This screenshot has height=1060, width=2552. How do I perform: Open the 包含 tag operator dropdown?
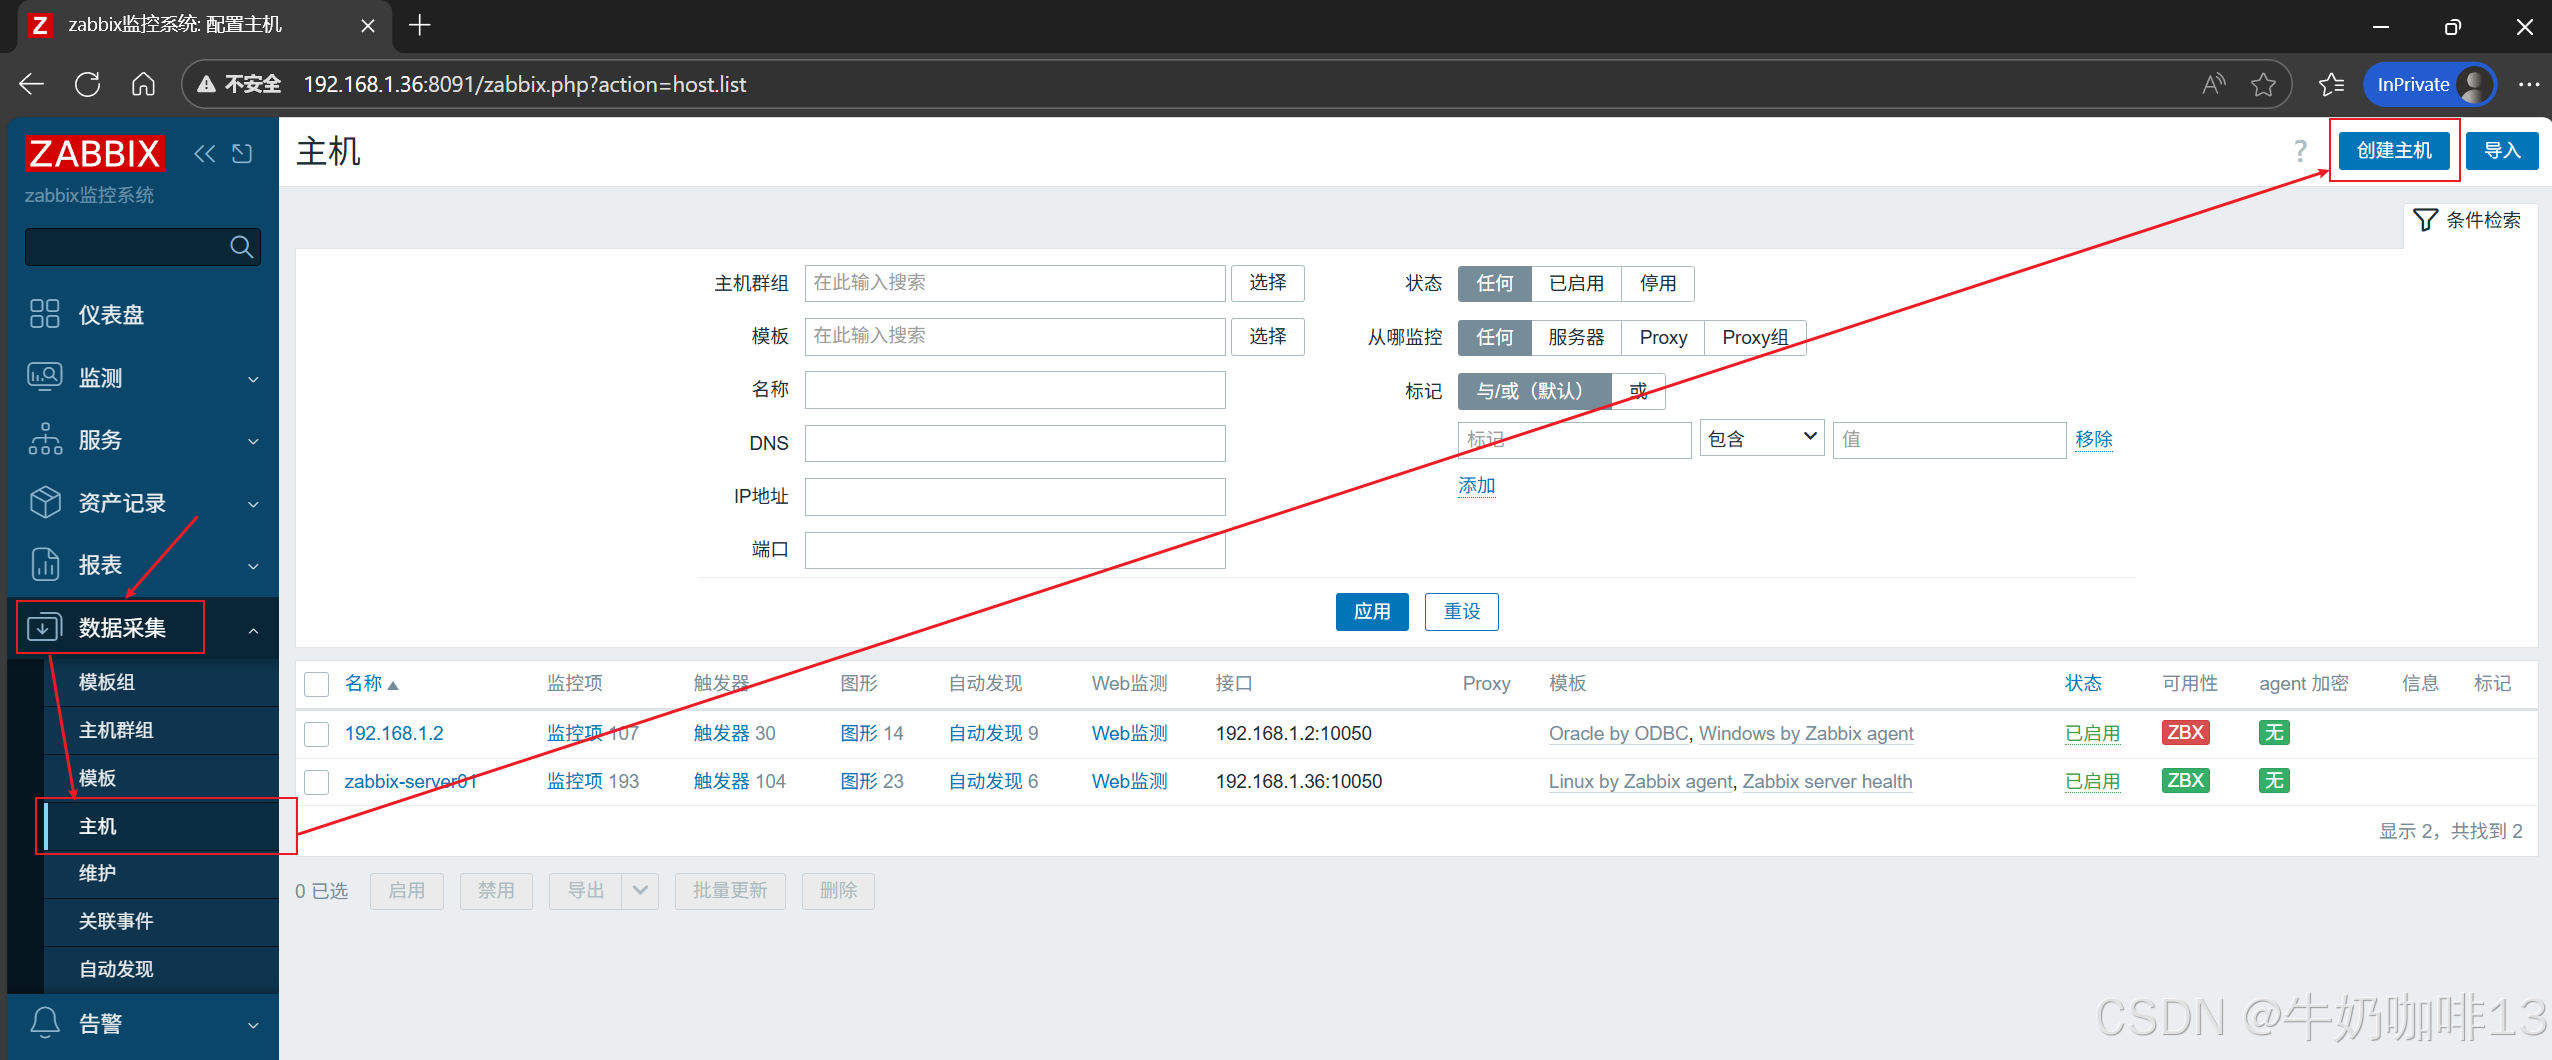point(1762,439)
